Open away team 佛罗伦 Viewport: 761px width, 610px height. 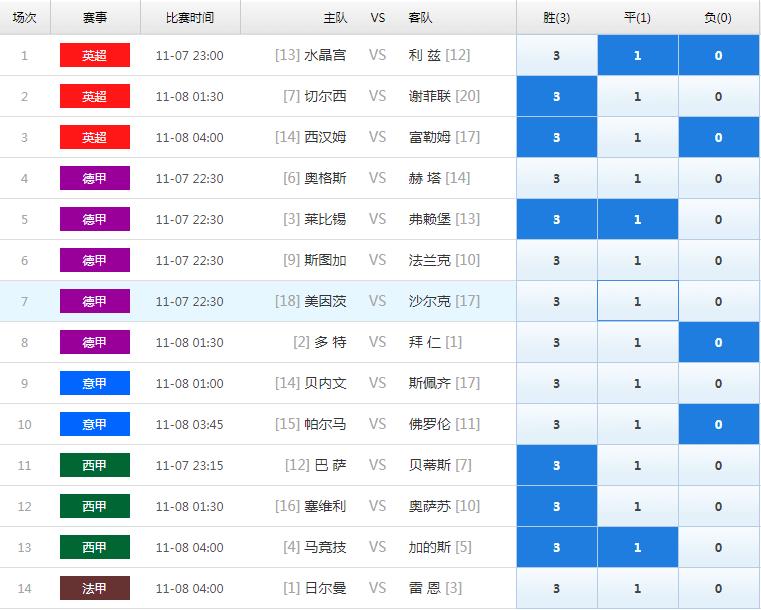[430, 424]
